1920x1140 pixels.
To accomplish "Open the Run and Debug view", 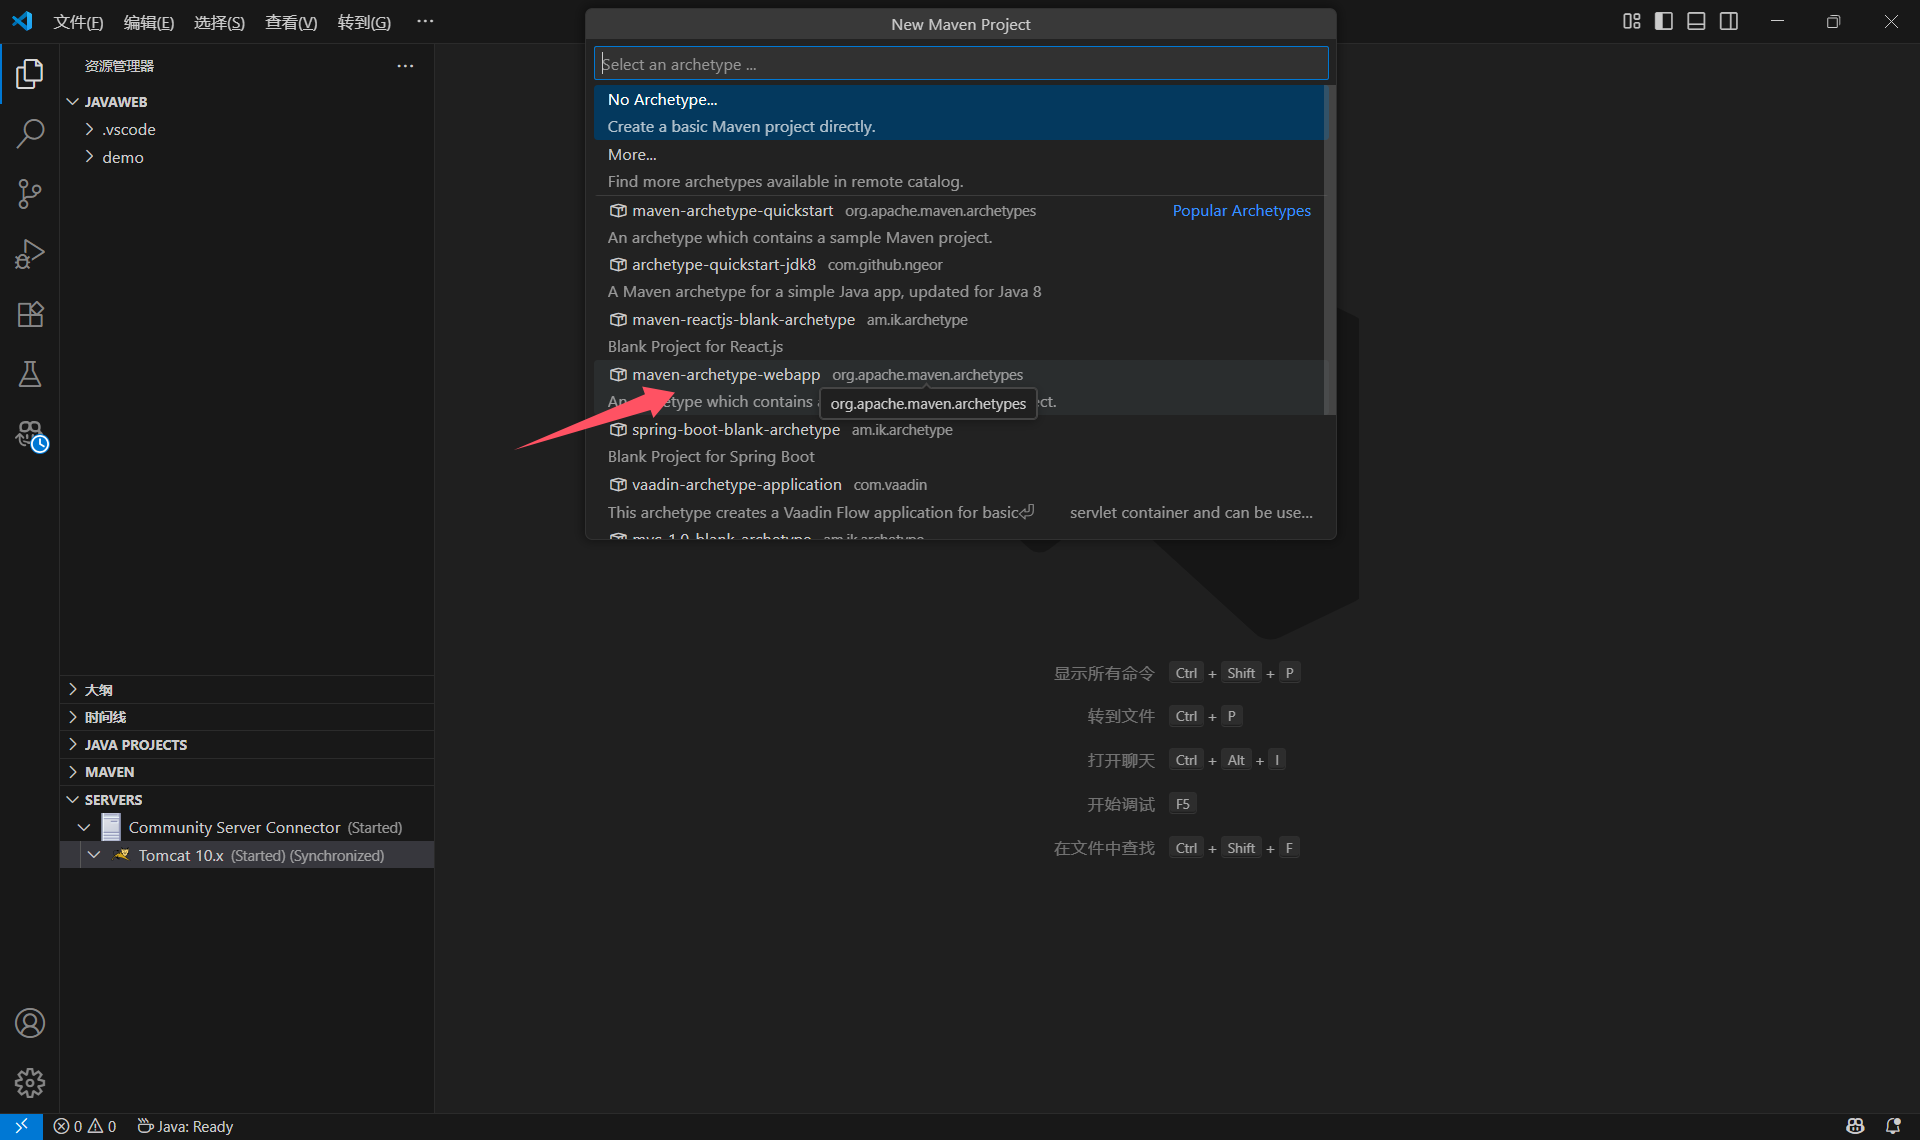I will click(x=30, y=254).
